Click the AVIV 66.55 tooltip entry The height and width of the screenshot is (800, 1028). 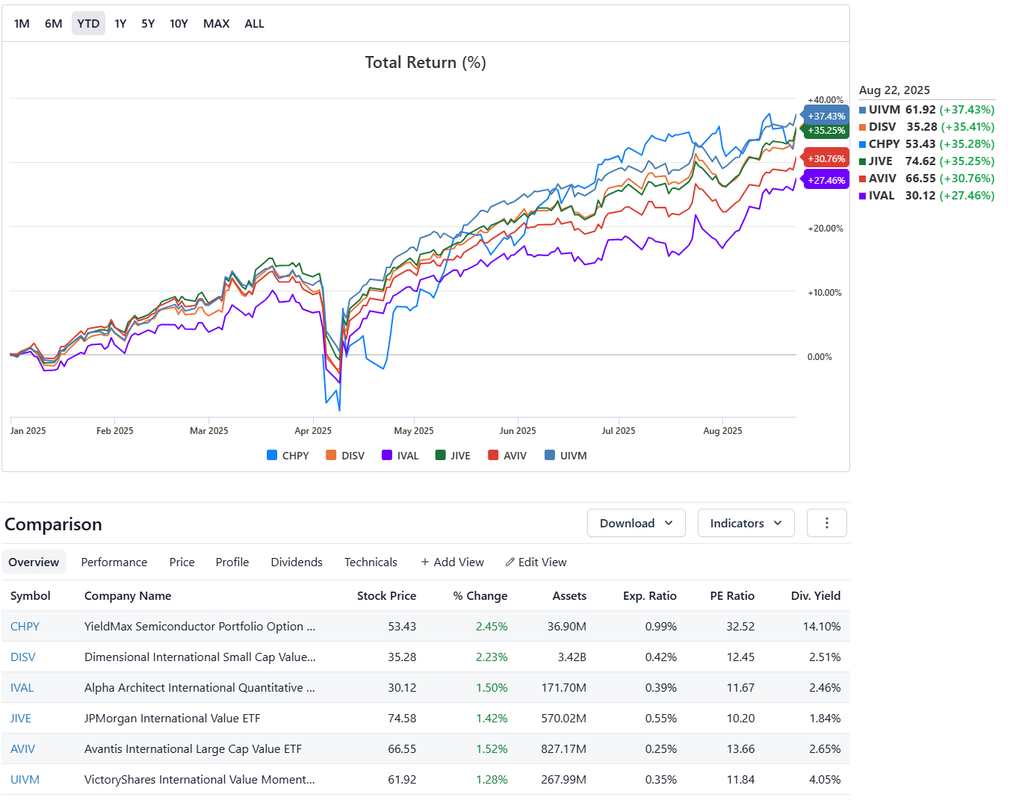pos(927,178)
